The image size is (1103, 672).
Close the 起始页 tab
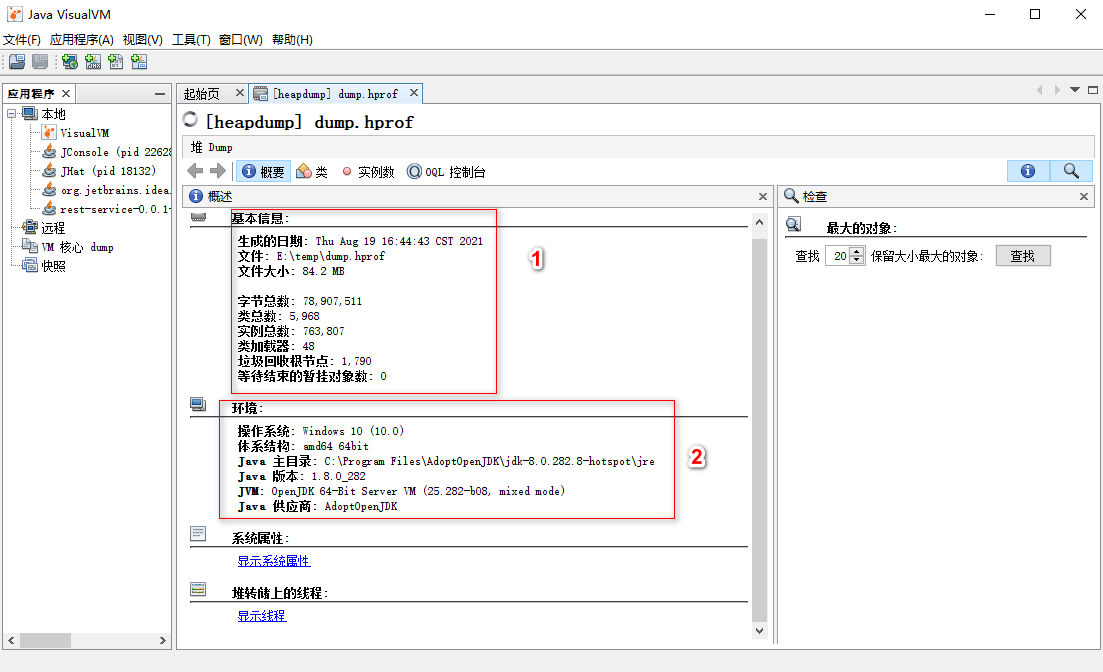click(239, 92)
